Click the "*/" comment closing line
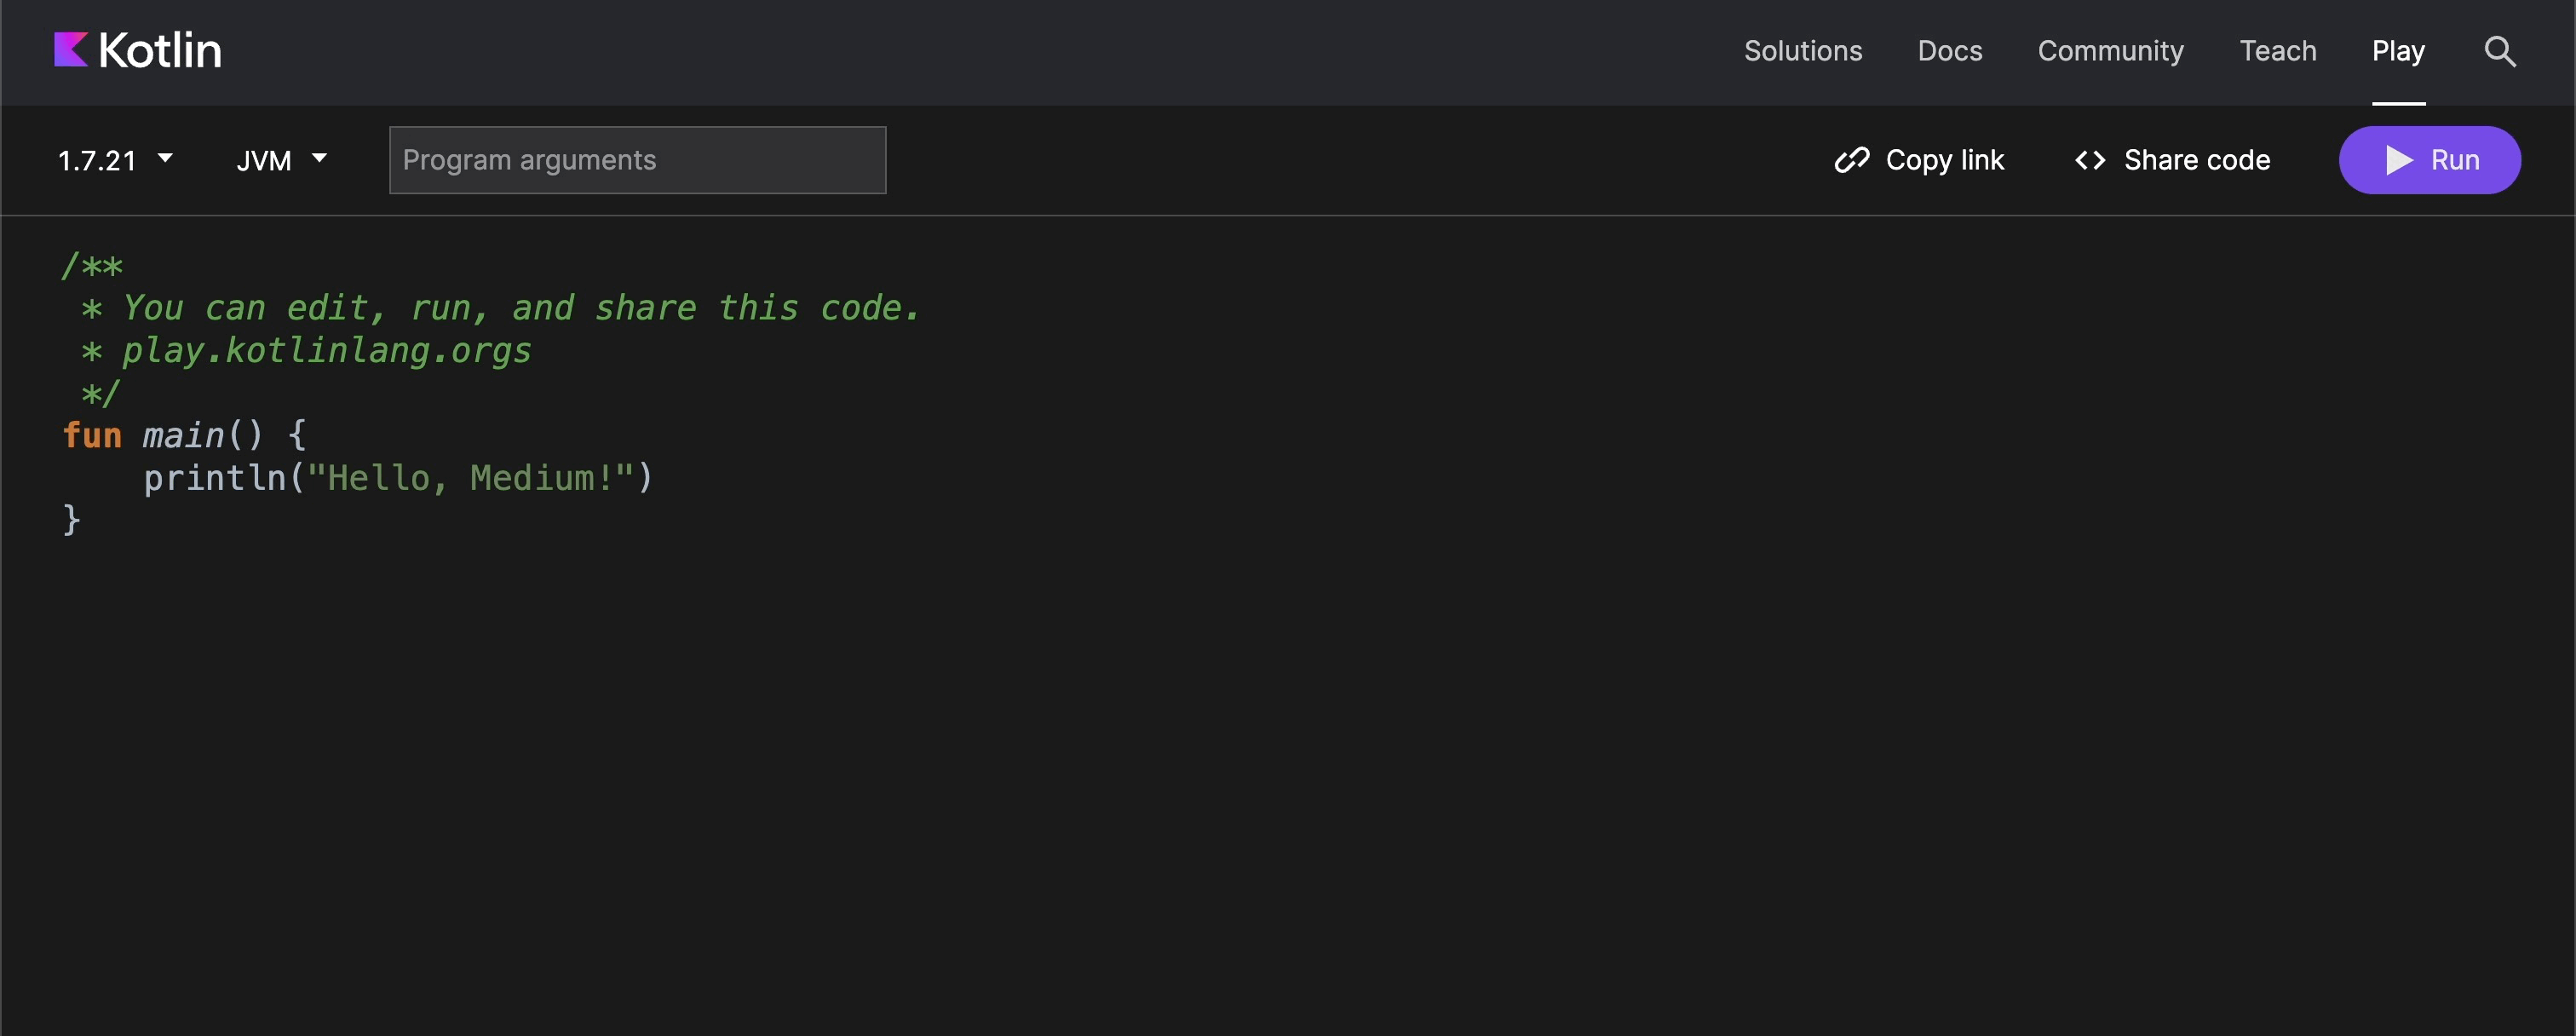This screenshot has height=1036, width=2576. tap(100, 393)
